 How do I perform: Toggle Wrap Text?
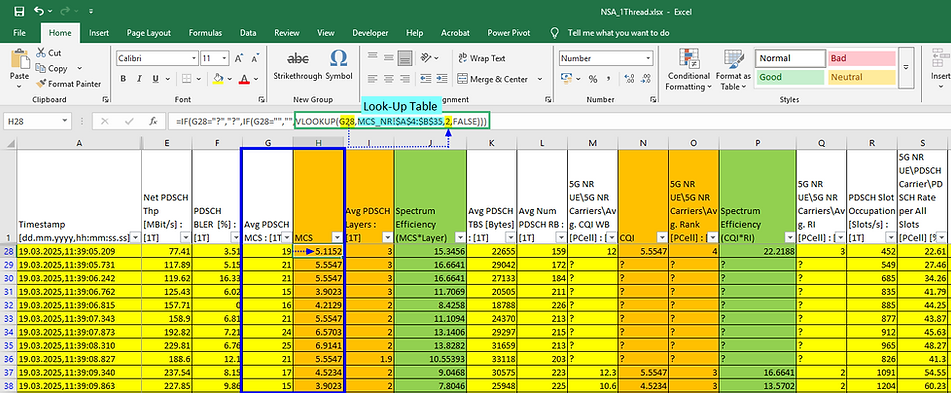(482, 58)
